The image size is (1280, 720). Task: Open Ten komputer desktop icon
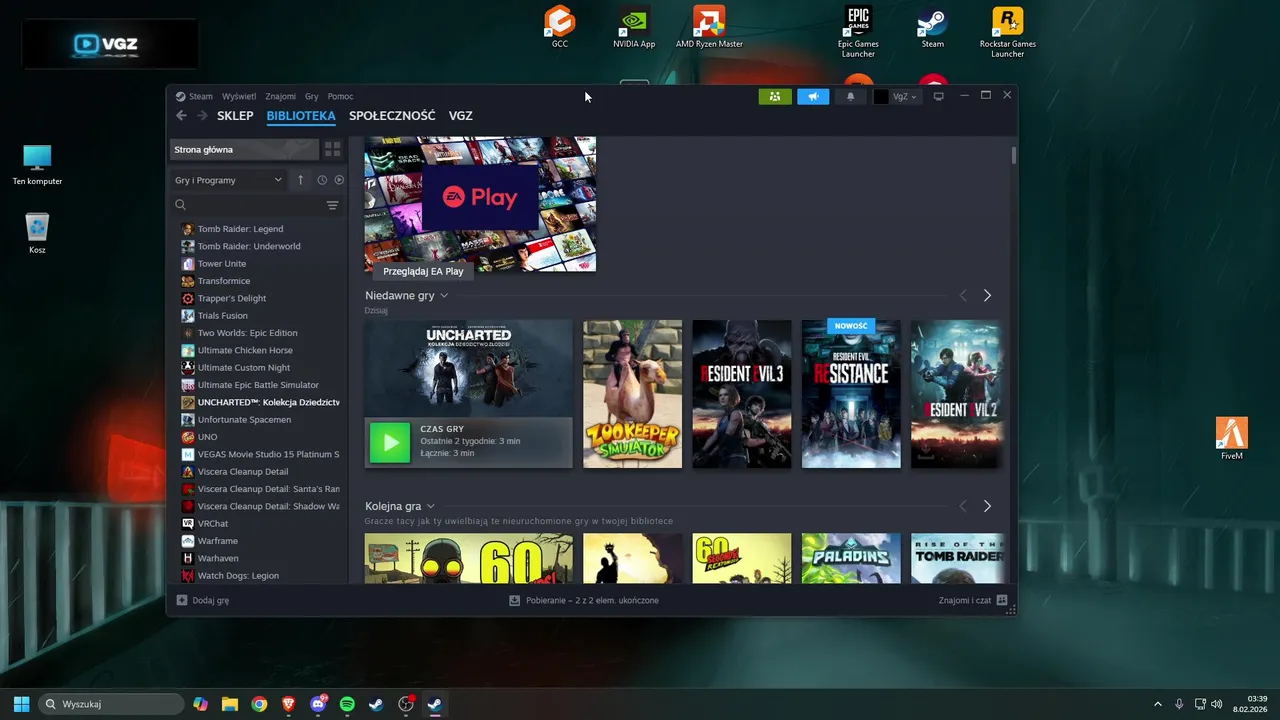coord(37,164)
